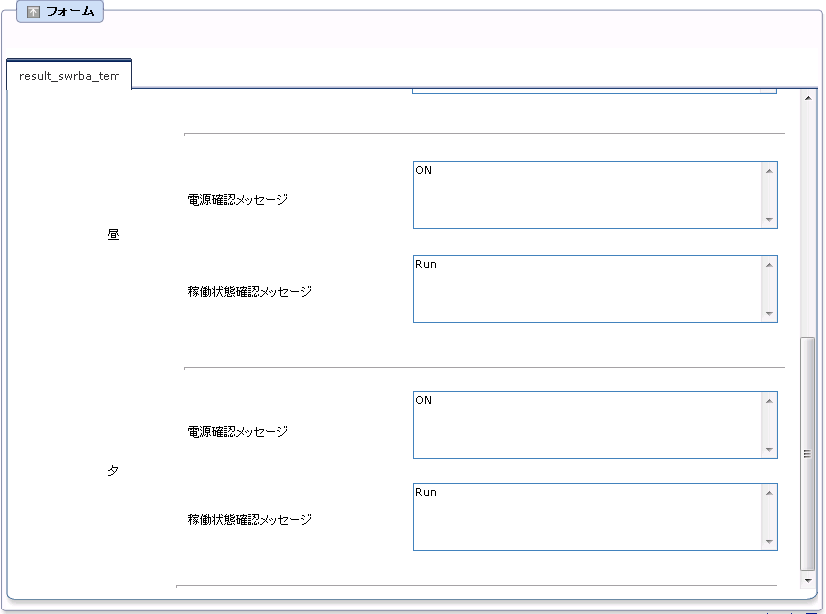Image resolution: width=826 pixels, height=614 pixels.
Task: Click the 夕 稼働状態確認メッセージ text area containing Run
Action: pyautogui.click(x=595, y=517)
